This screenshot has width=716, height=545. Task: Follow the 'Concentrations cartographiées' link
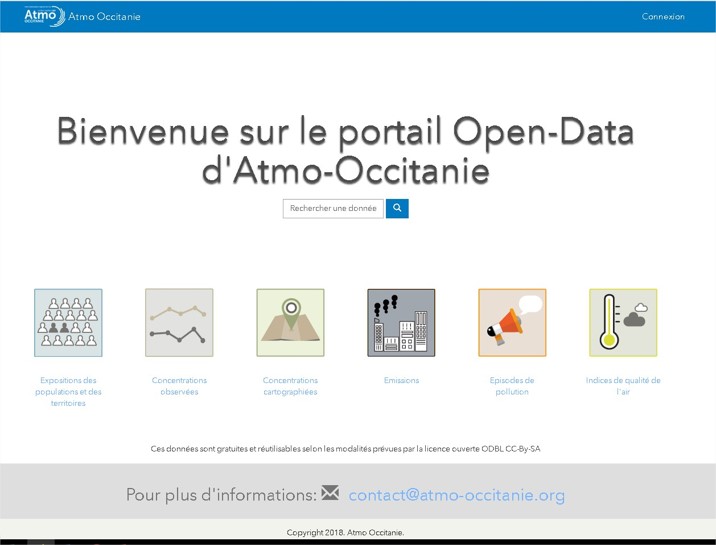[290, 386]
